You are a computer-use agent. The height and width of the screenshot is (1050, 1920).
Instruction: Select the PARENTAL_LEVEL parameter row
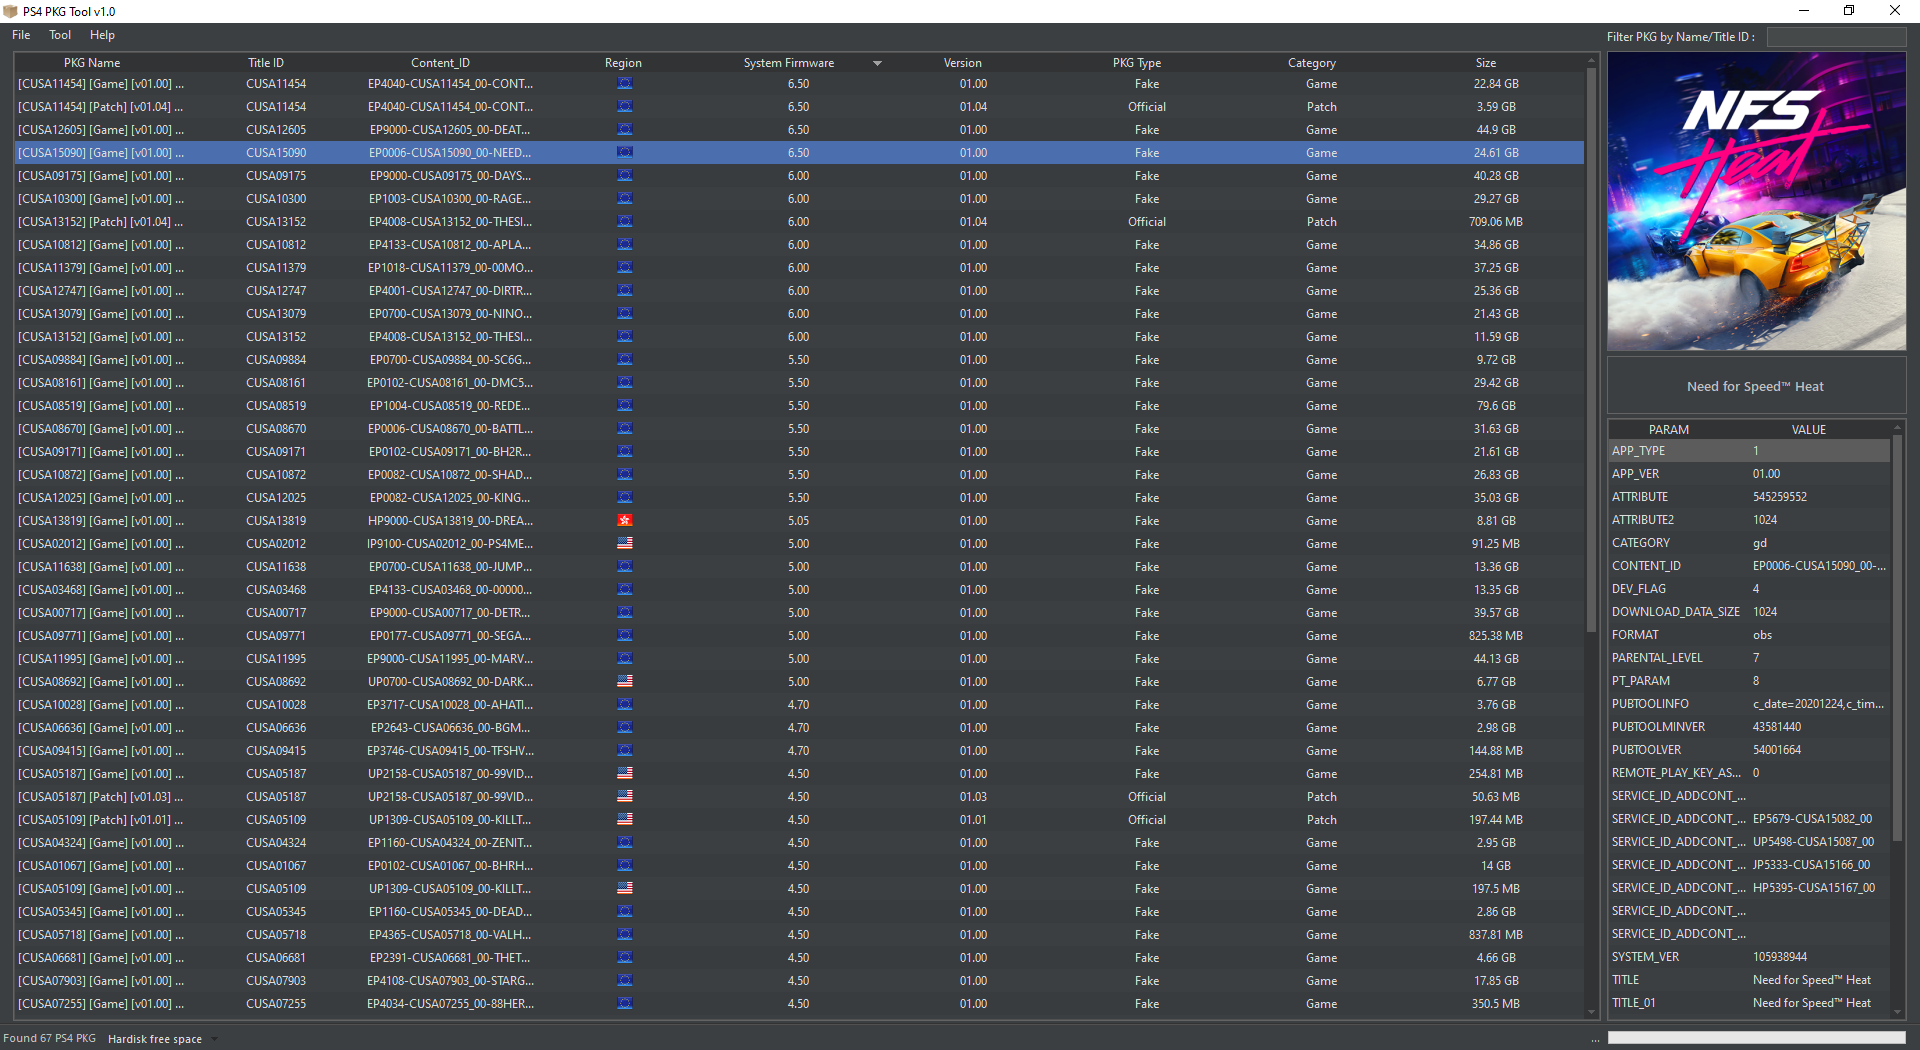pyautogui.click(x=1749, y=658)
